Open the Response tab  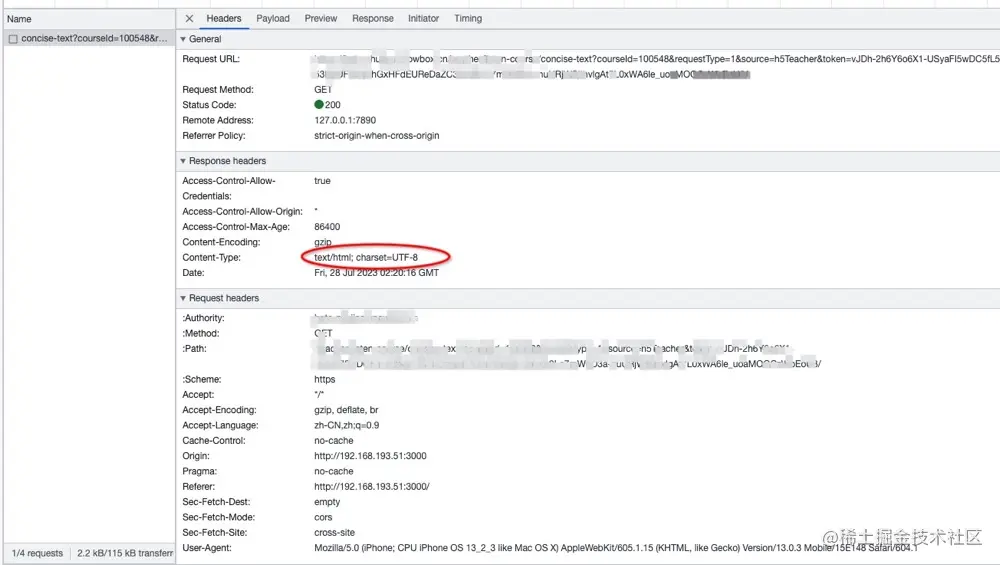click(x=372, y=18)
